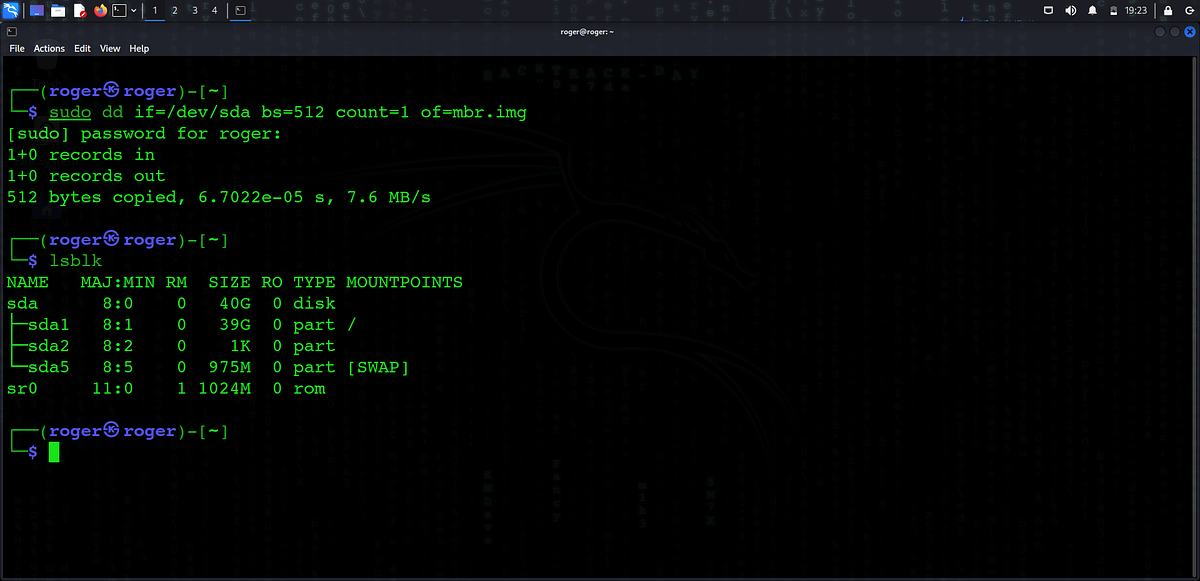Click the clock showing 19:23

click(x=1136, y=10)
